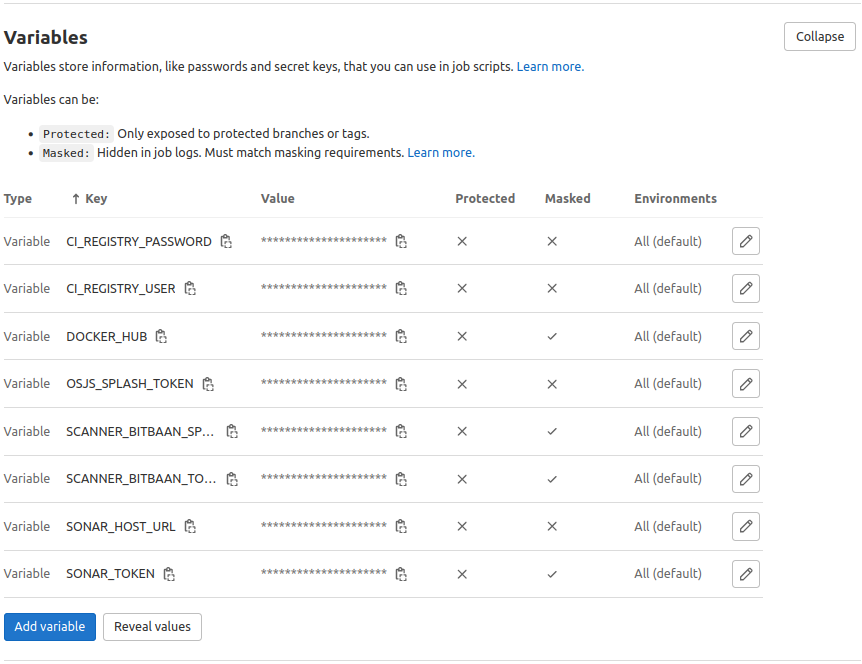Image resolution: width=862 pixels, height=664 pixels.
Task: Edit the DOCKER_HUB variable
Action: (745, 336)
